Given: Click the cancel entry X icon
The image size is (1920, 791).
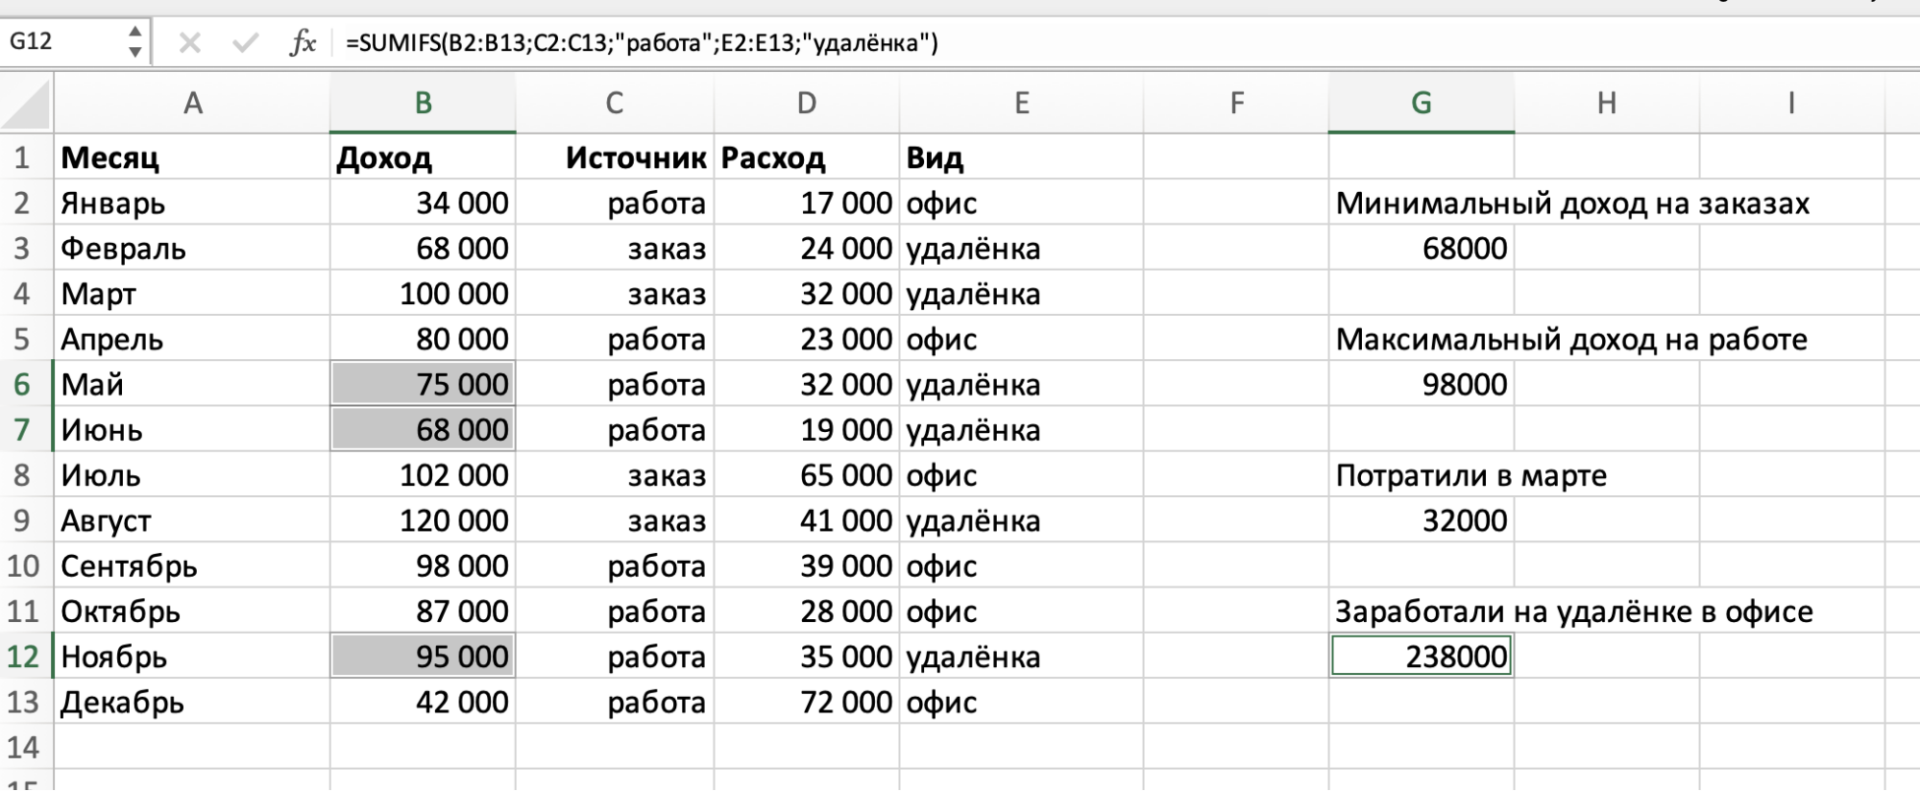Looking at the screenshot, I should [190, 43].
